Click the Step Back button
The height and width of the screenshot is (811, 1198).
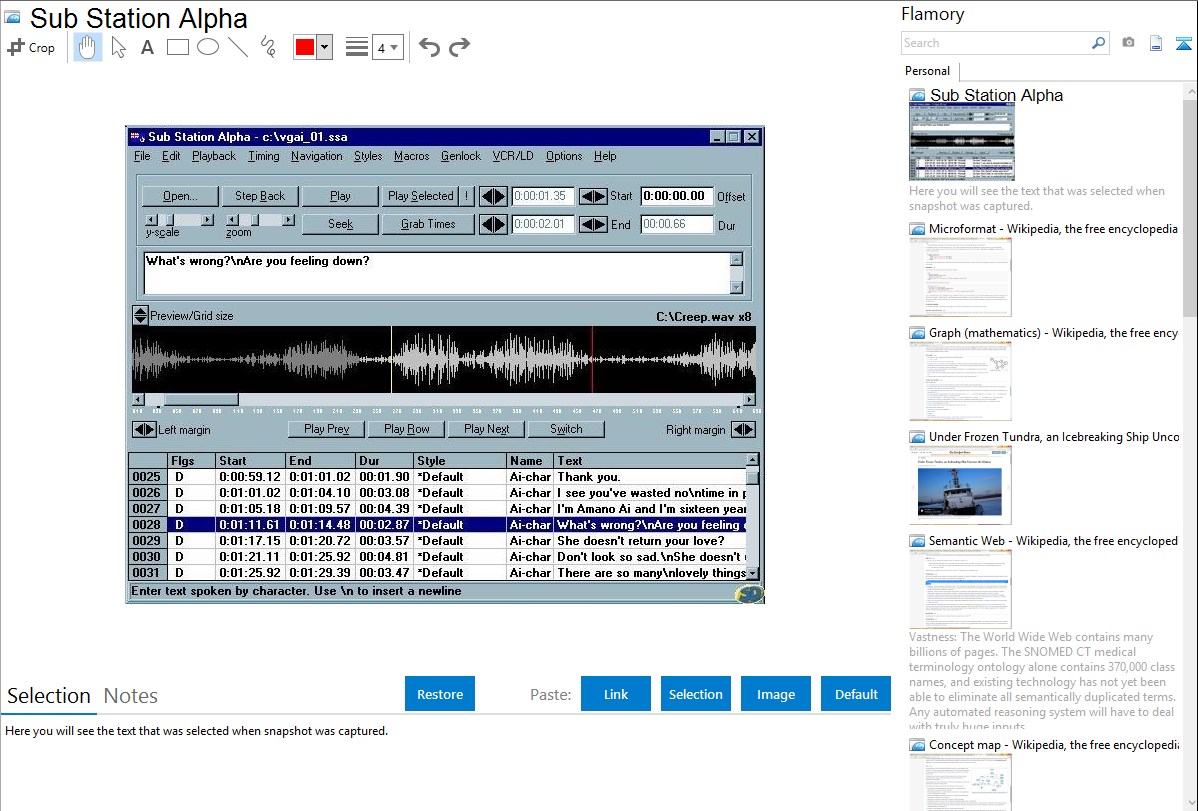click(260, 196)
